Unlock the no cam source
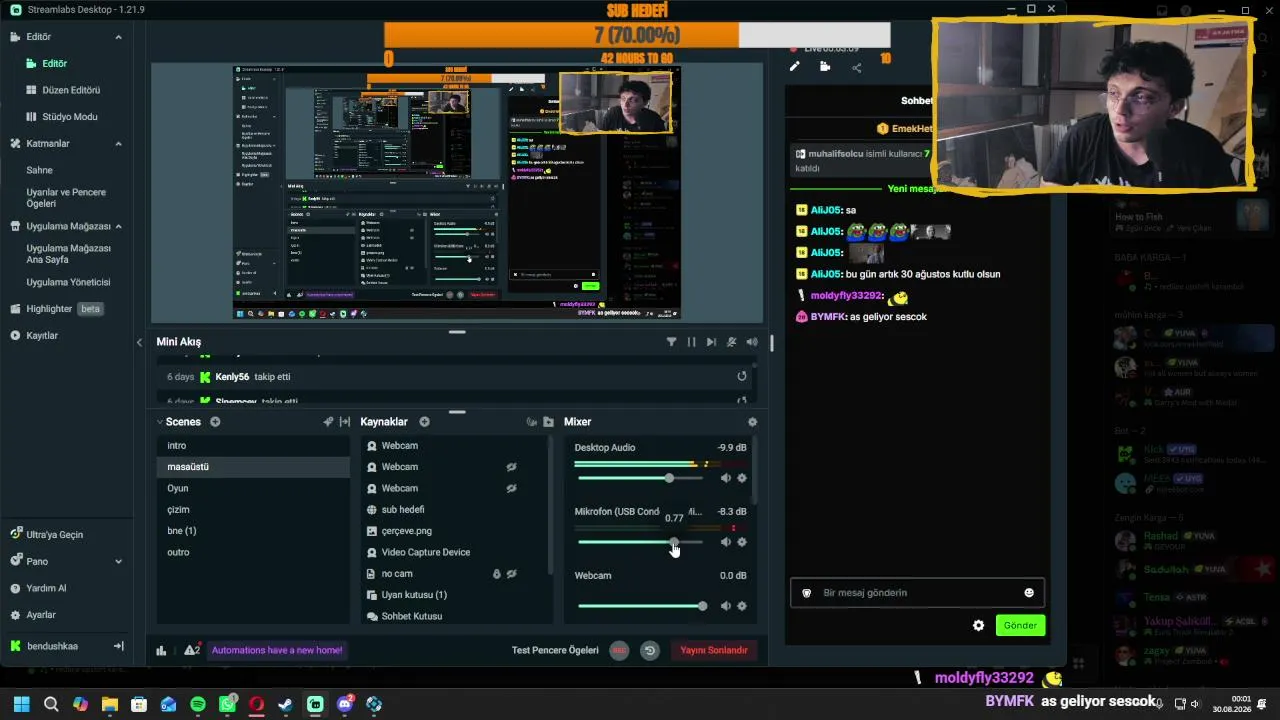This screenshot has width=1280, height=720. 496,574
